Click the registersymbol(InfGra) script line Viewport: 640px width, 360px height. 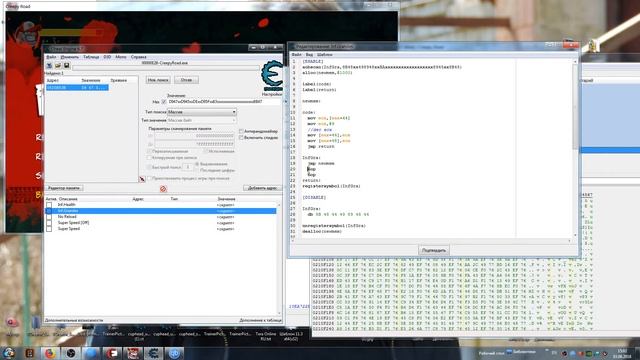coord(331,186)
